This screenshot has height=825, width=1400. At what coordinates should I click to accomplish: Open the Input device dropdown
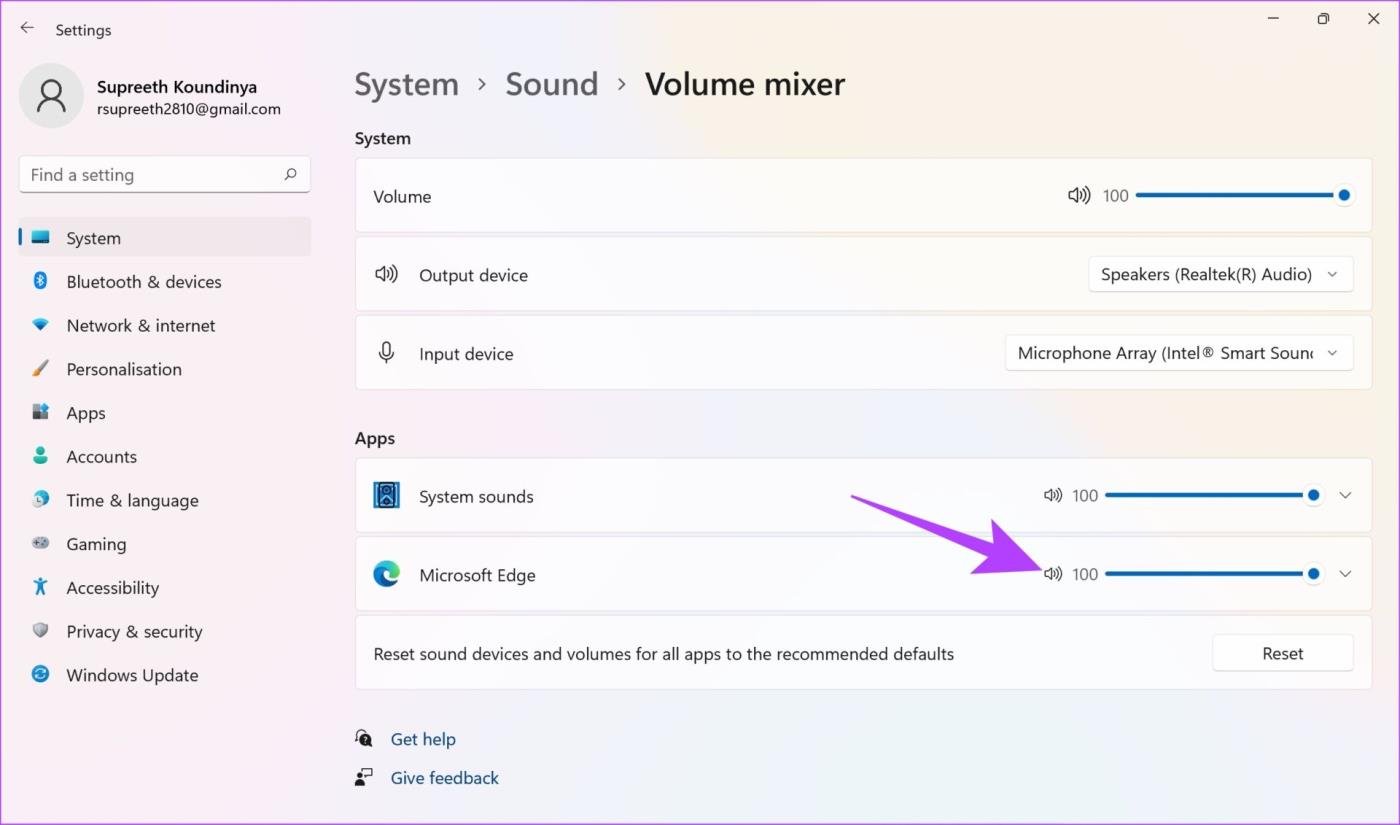point(1179,352)
